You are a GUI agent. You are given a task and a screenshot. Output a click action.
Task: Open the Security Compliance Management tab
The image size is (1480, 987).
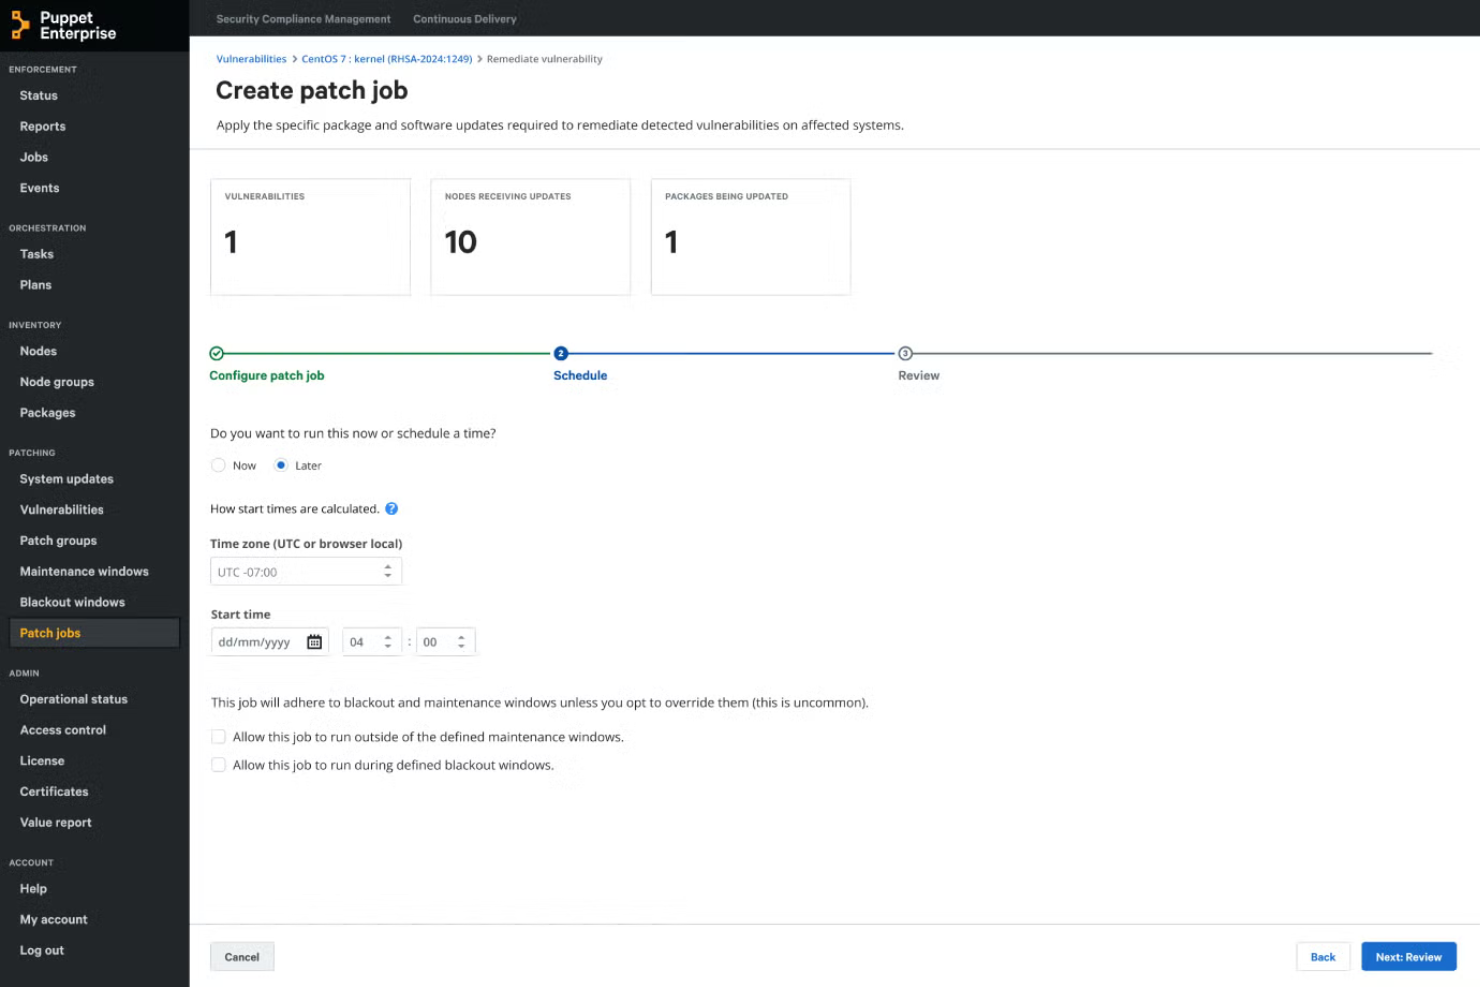[303, 19]
